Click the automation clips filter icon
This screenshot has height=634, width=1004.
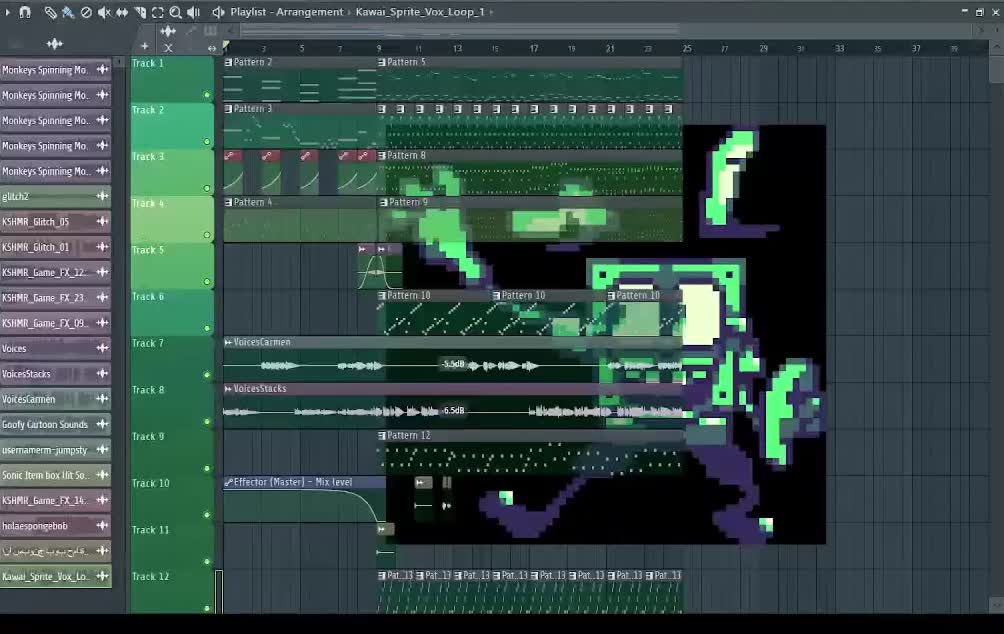(190, 31)
